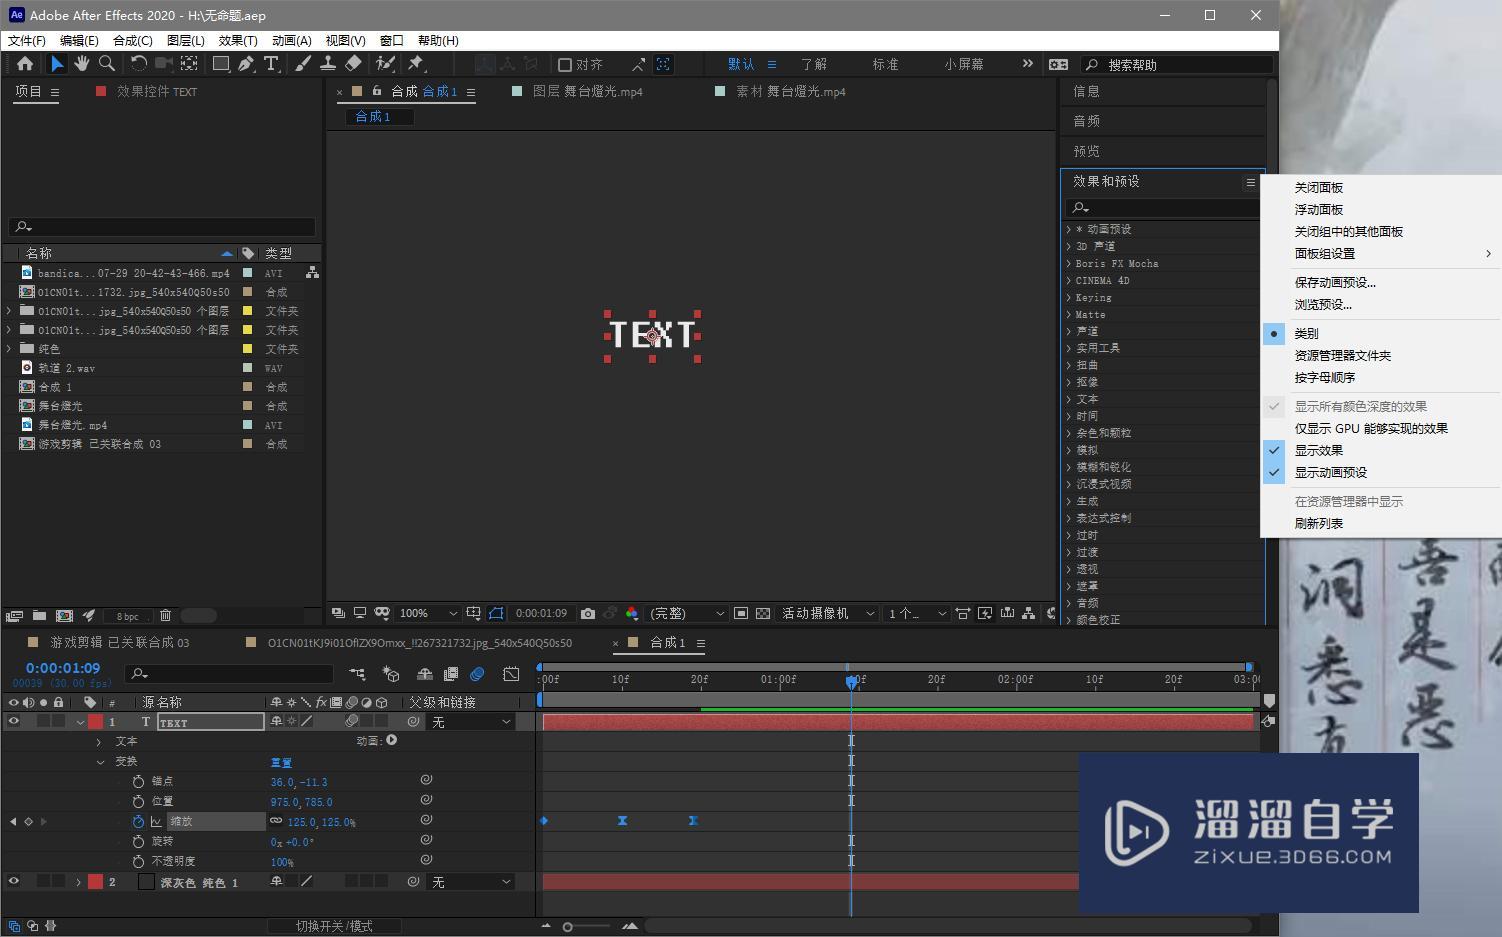Click the show channel RGB color icon
Screen dimensions: 1502x937
(x=632, y=613)
